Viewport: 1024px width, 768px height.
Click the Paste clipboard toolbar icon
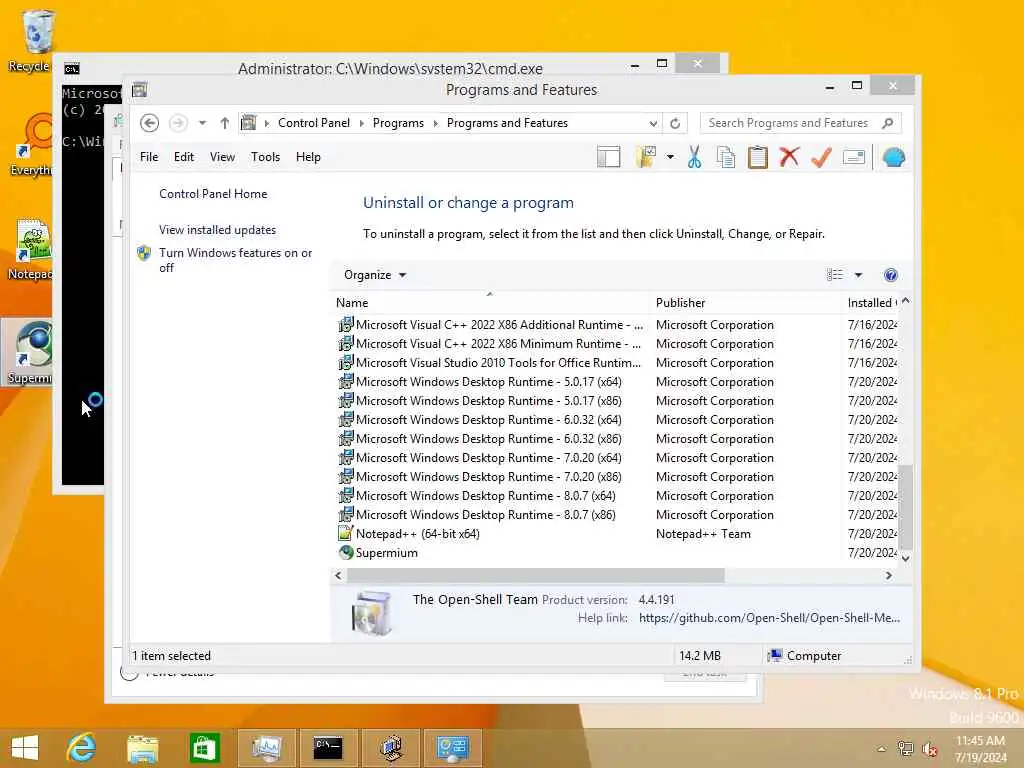tap(758, 157)
